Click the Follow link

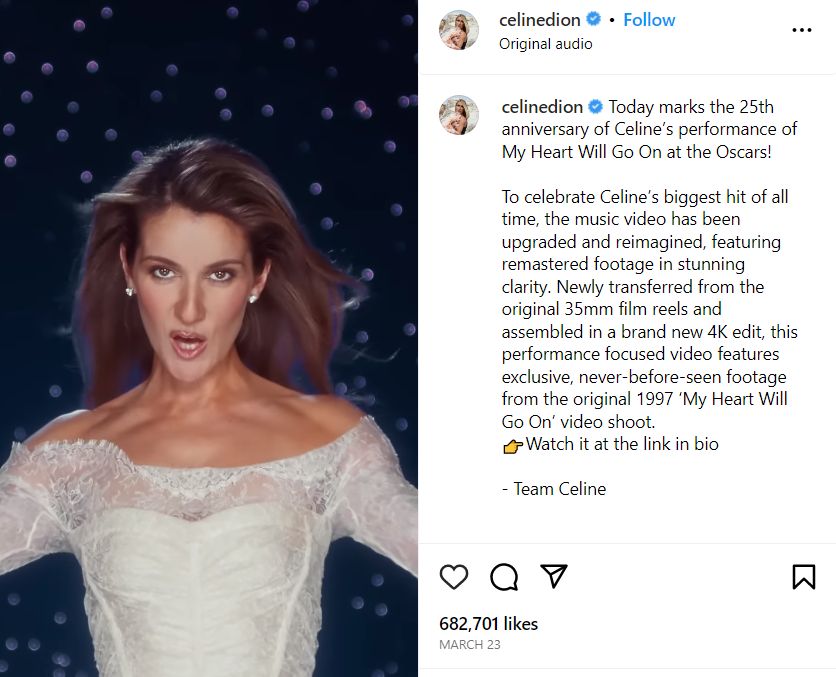tap(649, 19)
